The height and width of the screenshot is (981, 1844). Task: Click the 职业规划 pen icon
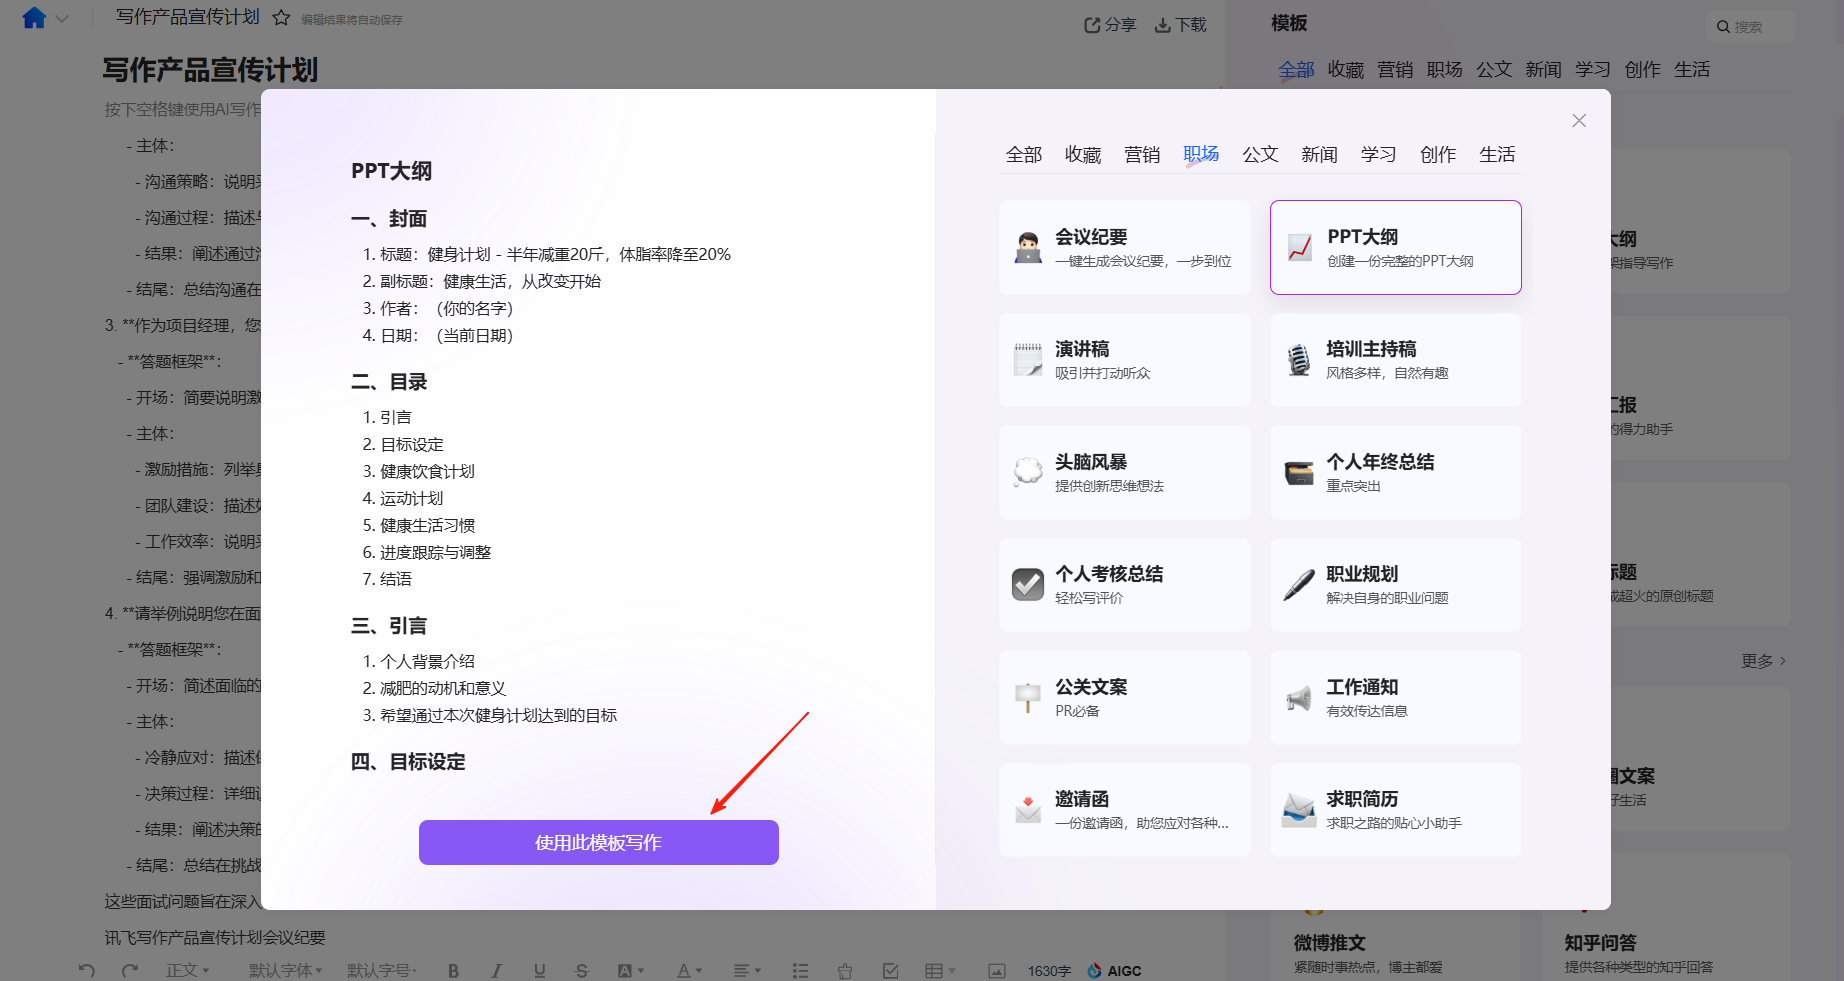1299,585
